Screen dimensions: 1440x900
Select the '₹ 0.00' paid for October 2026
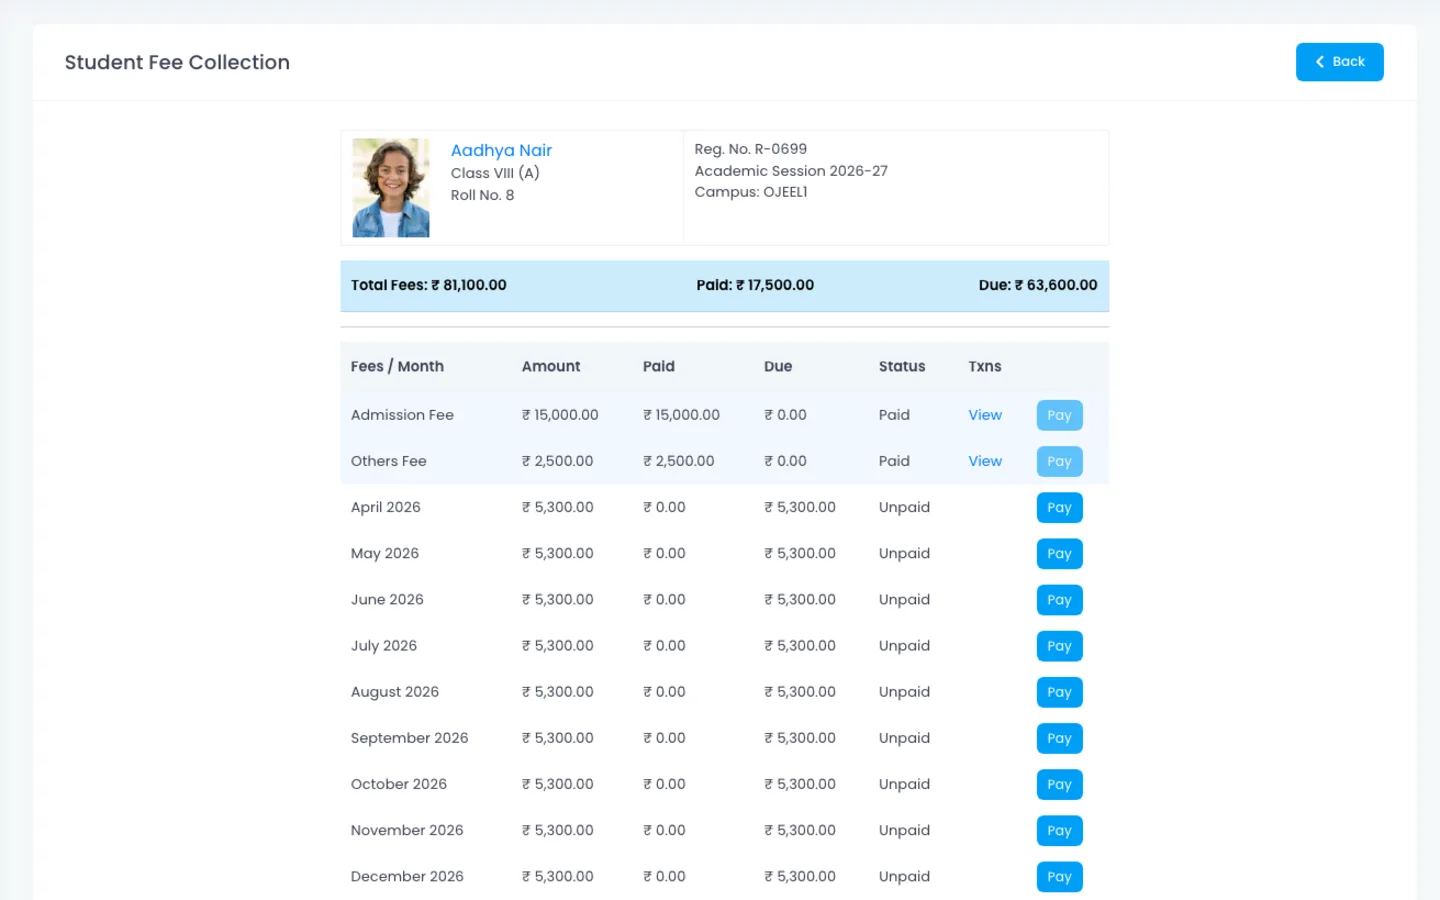[x=664, y=784]
